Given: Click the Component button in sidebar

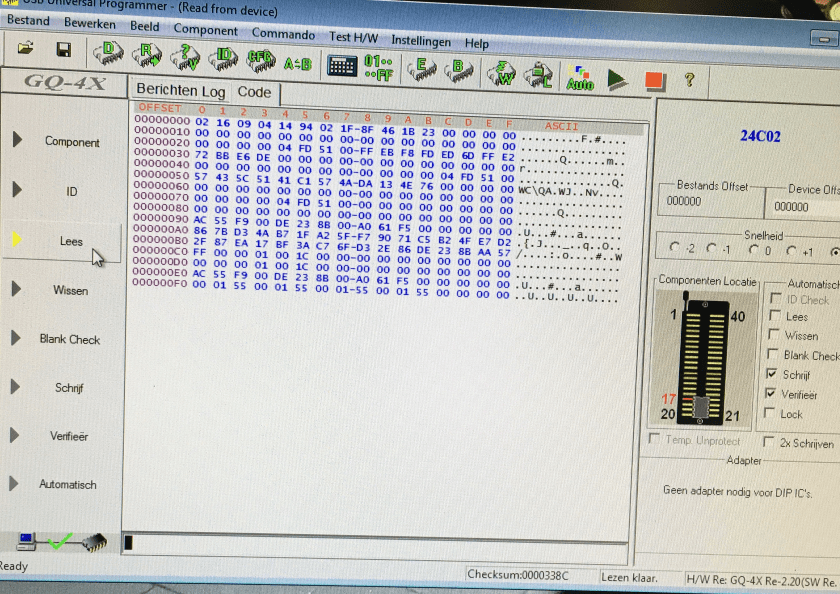Looking at the screenshot, I should [71, 142].
